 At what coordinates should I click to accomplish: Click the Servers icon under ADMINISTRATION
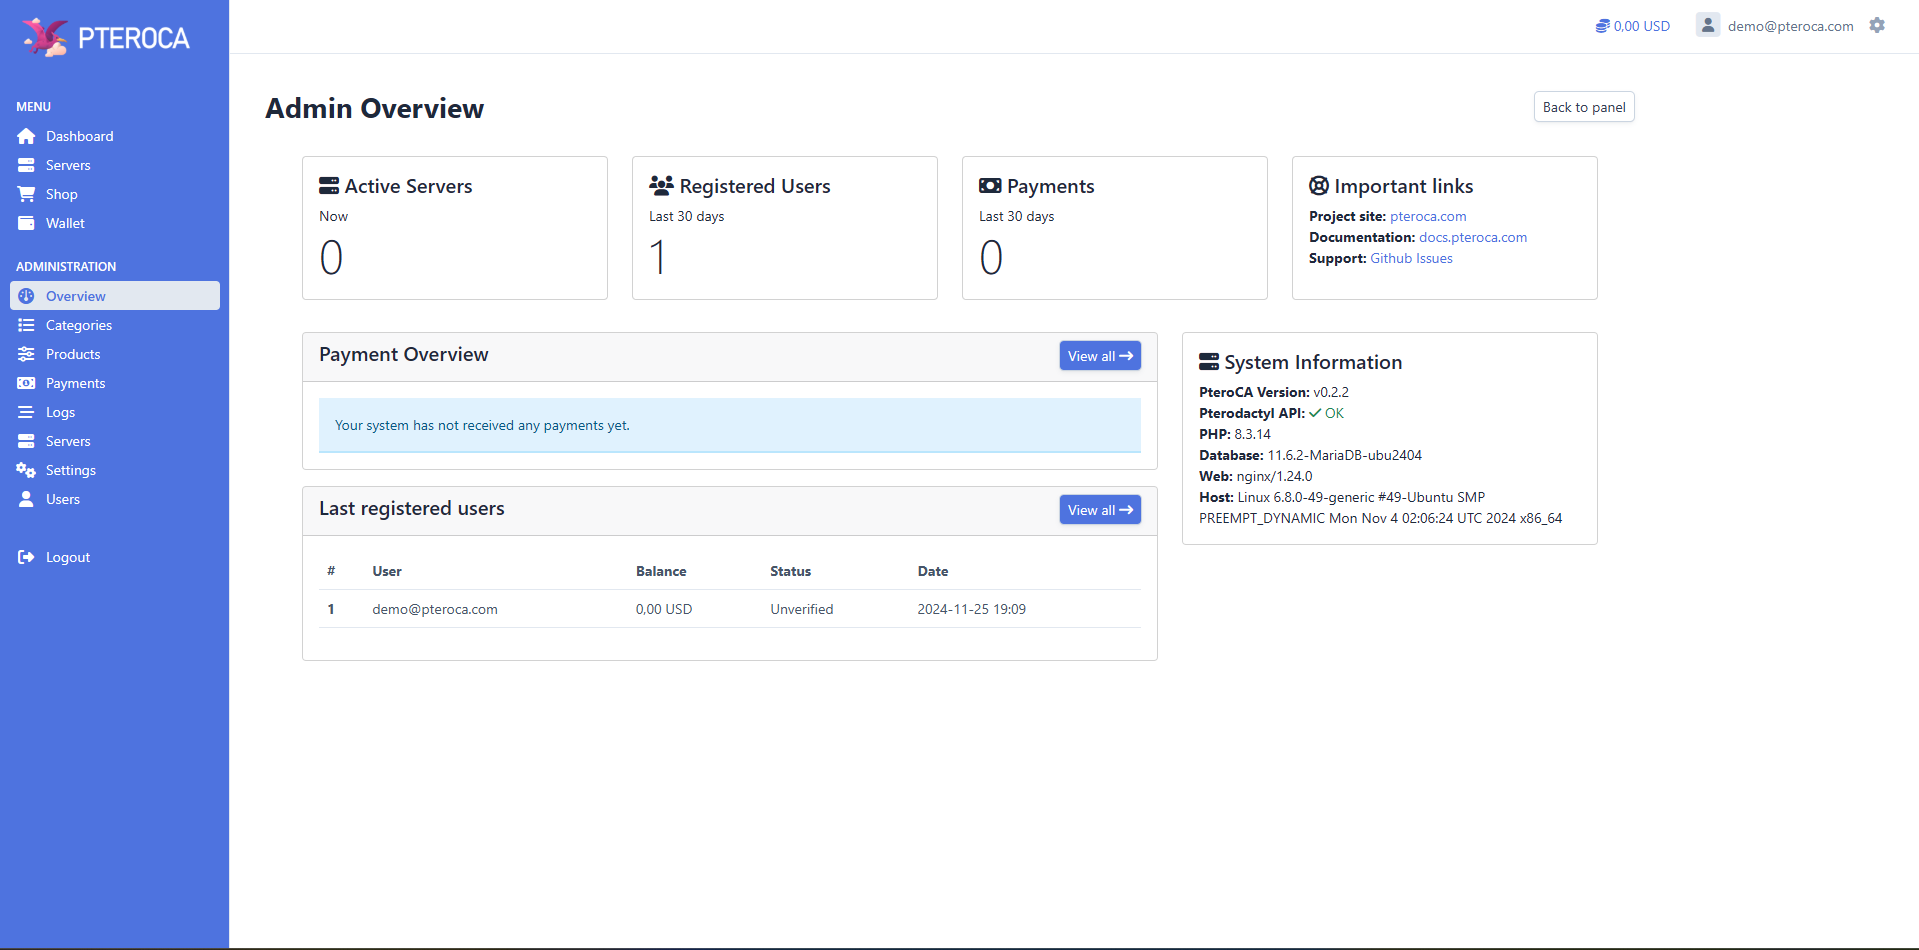point(26,441)
